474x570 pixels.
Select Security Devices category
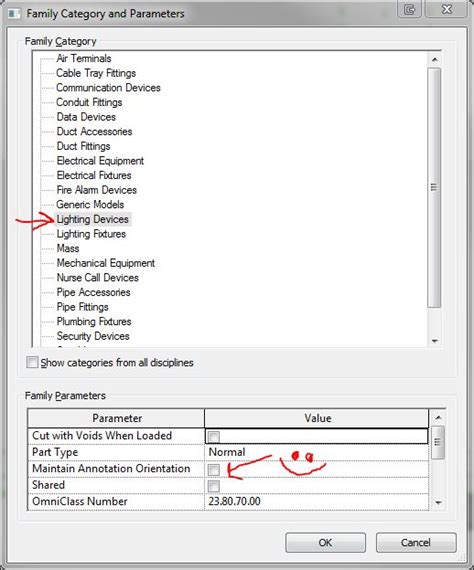pyautogui.click(x=93, y=336)
